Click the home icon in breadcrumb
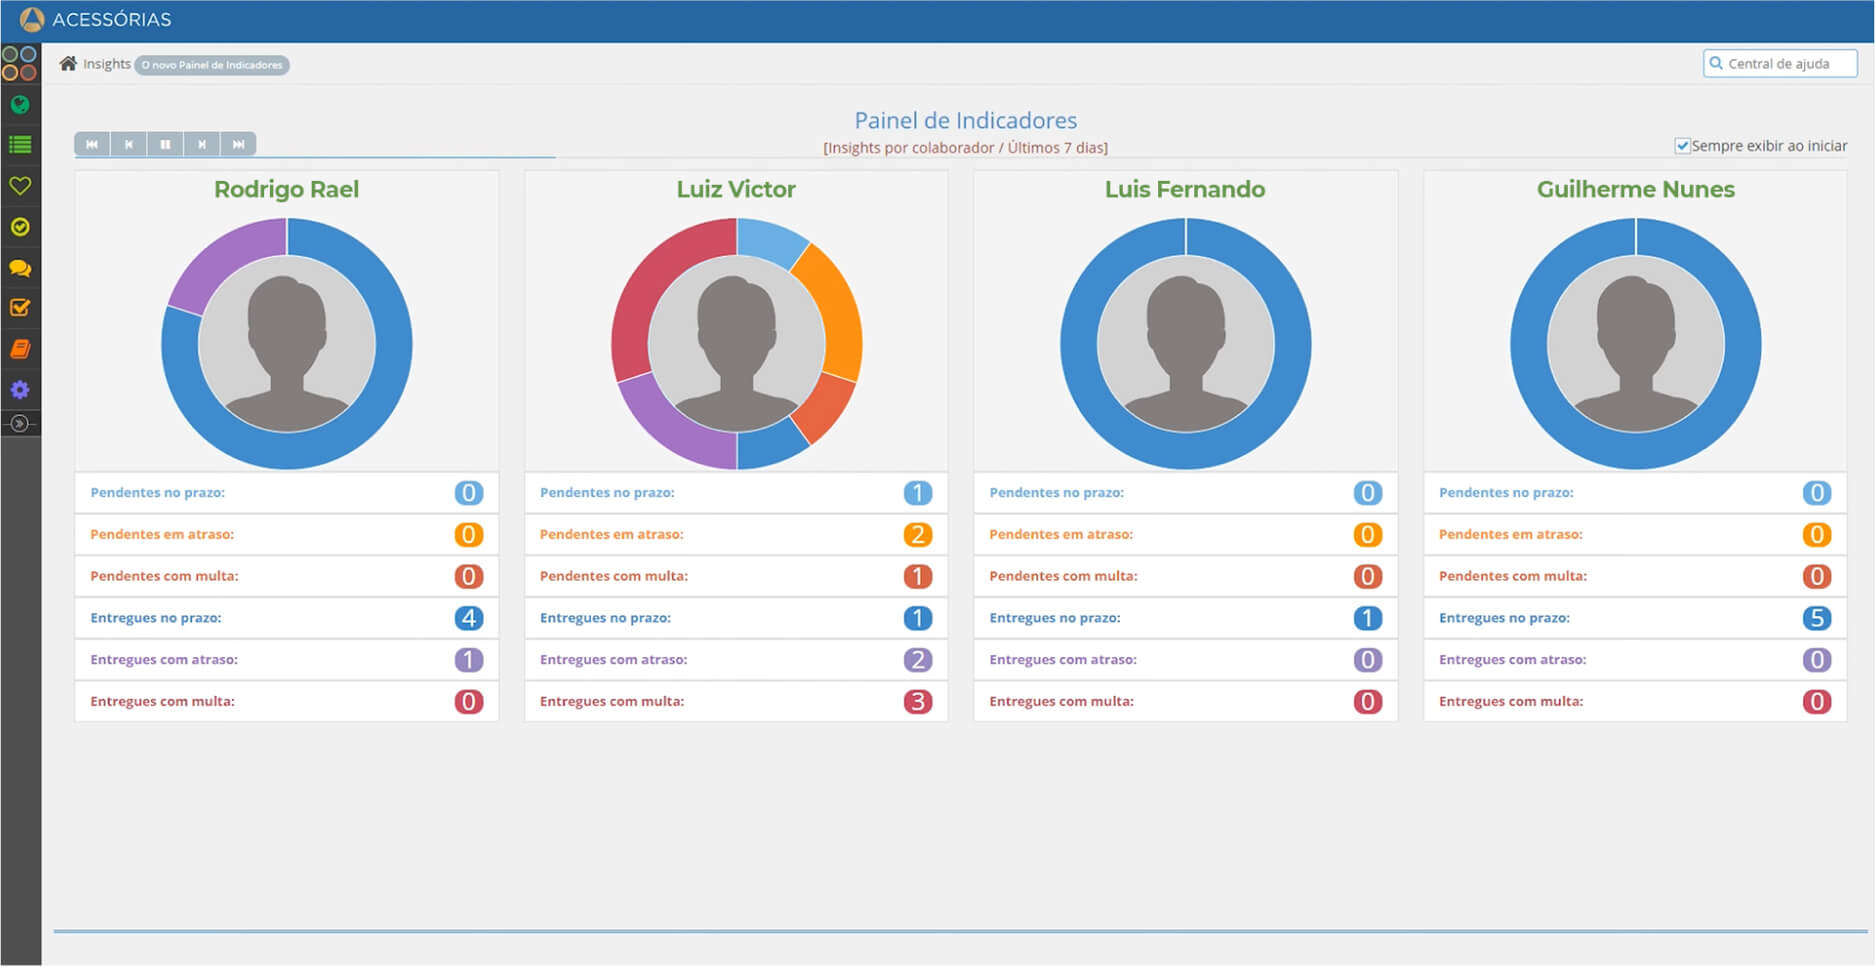The height and width of the screenshot is (966, 1875). 68,64
